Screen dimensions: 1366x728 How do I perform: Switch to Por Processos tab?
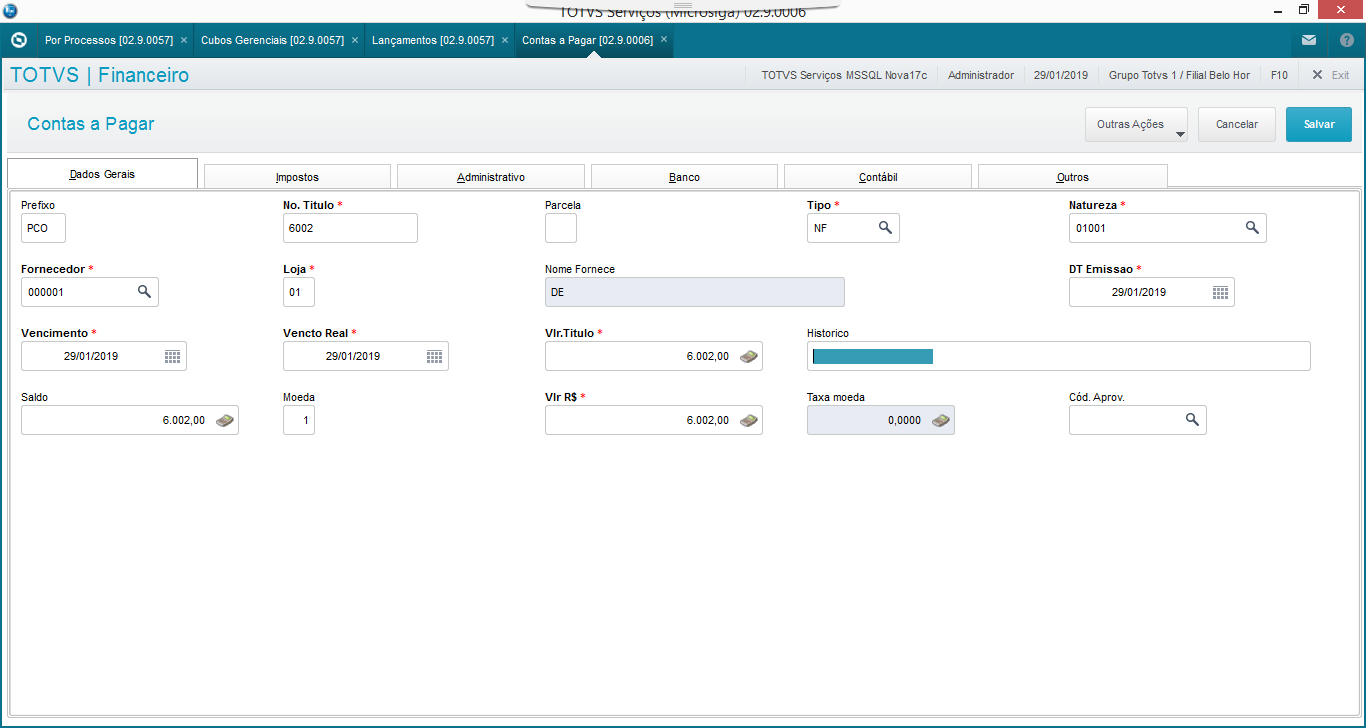(108, 41)
